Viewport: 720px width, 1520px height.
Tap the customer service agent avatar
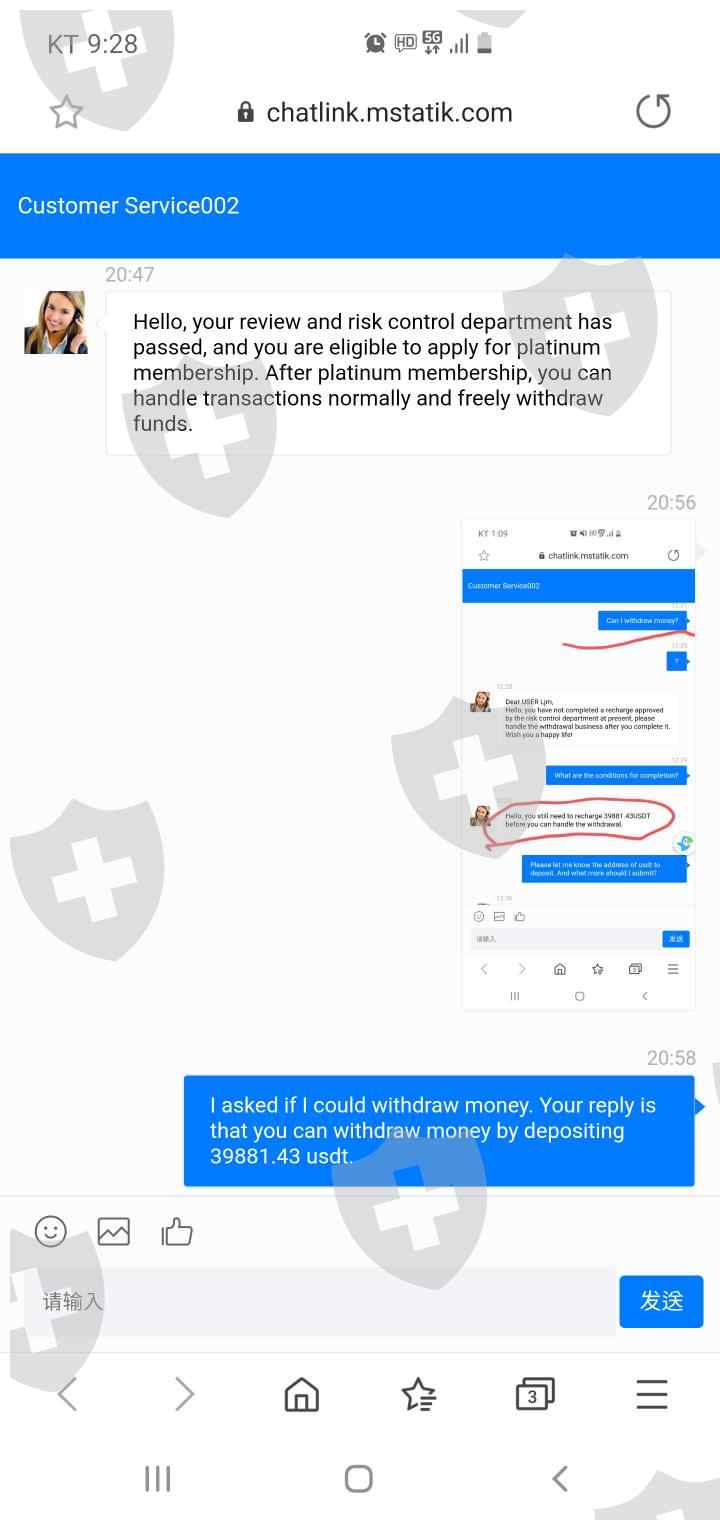(x=55, y=322)
